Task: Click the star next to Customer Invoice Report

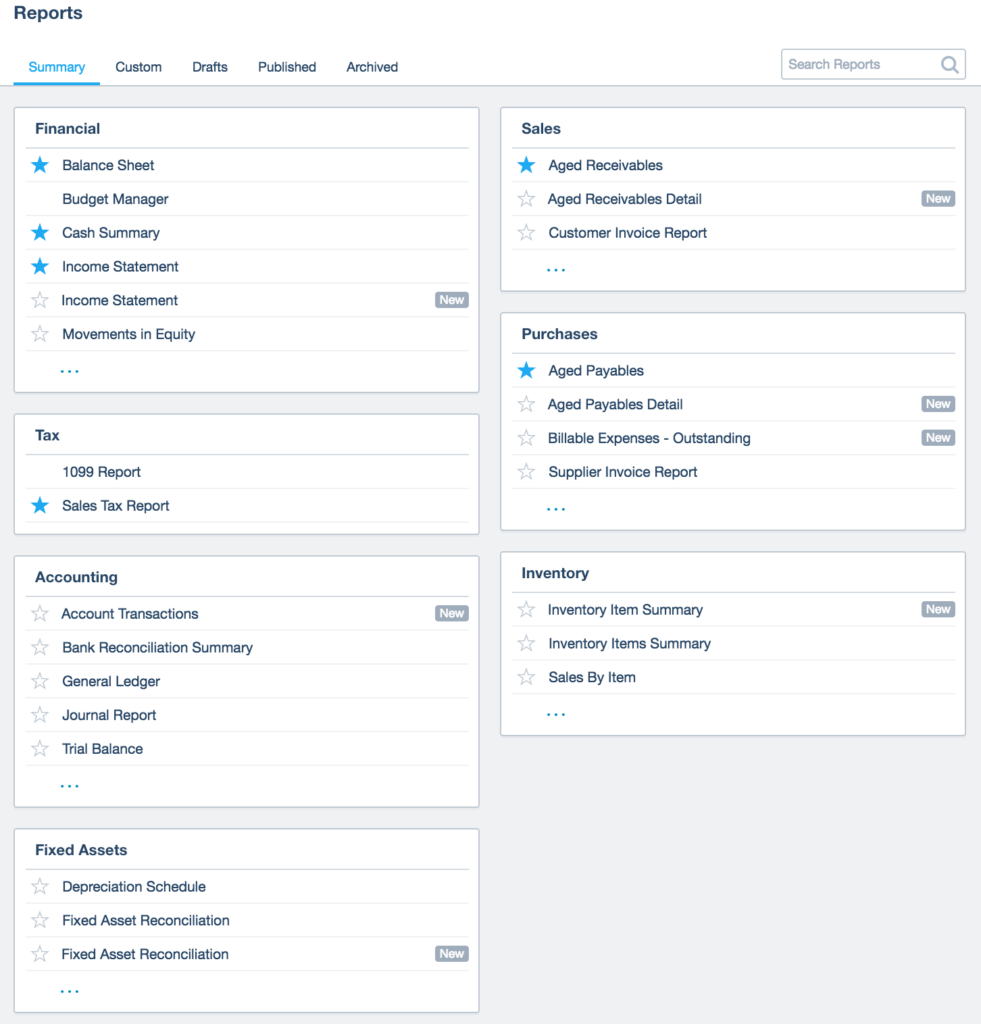Action: point(526,232)
